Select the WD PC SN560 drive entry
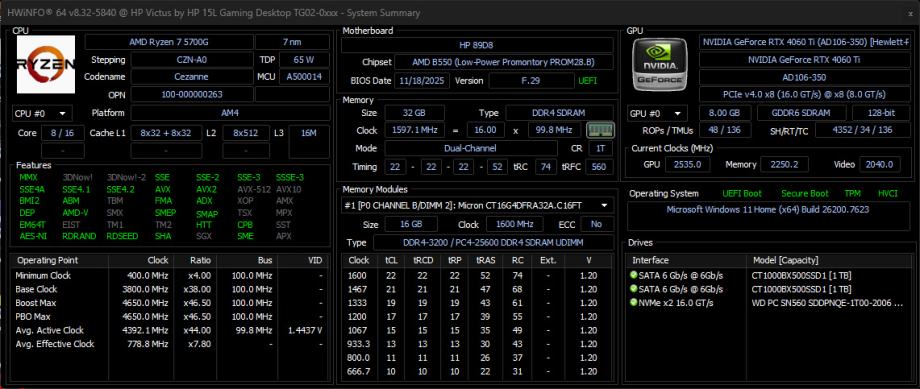The width and height of the screenshot is (920, 389). point(768,303)
